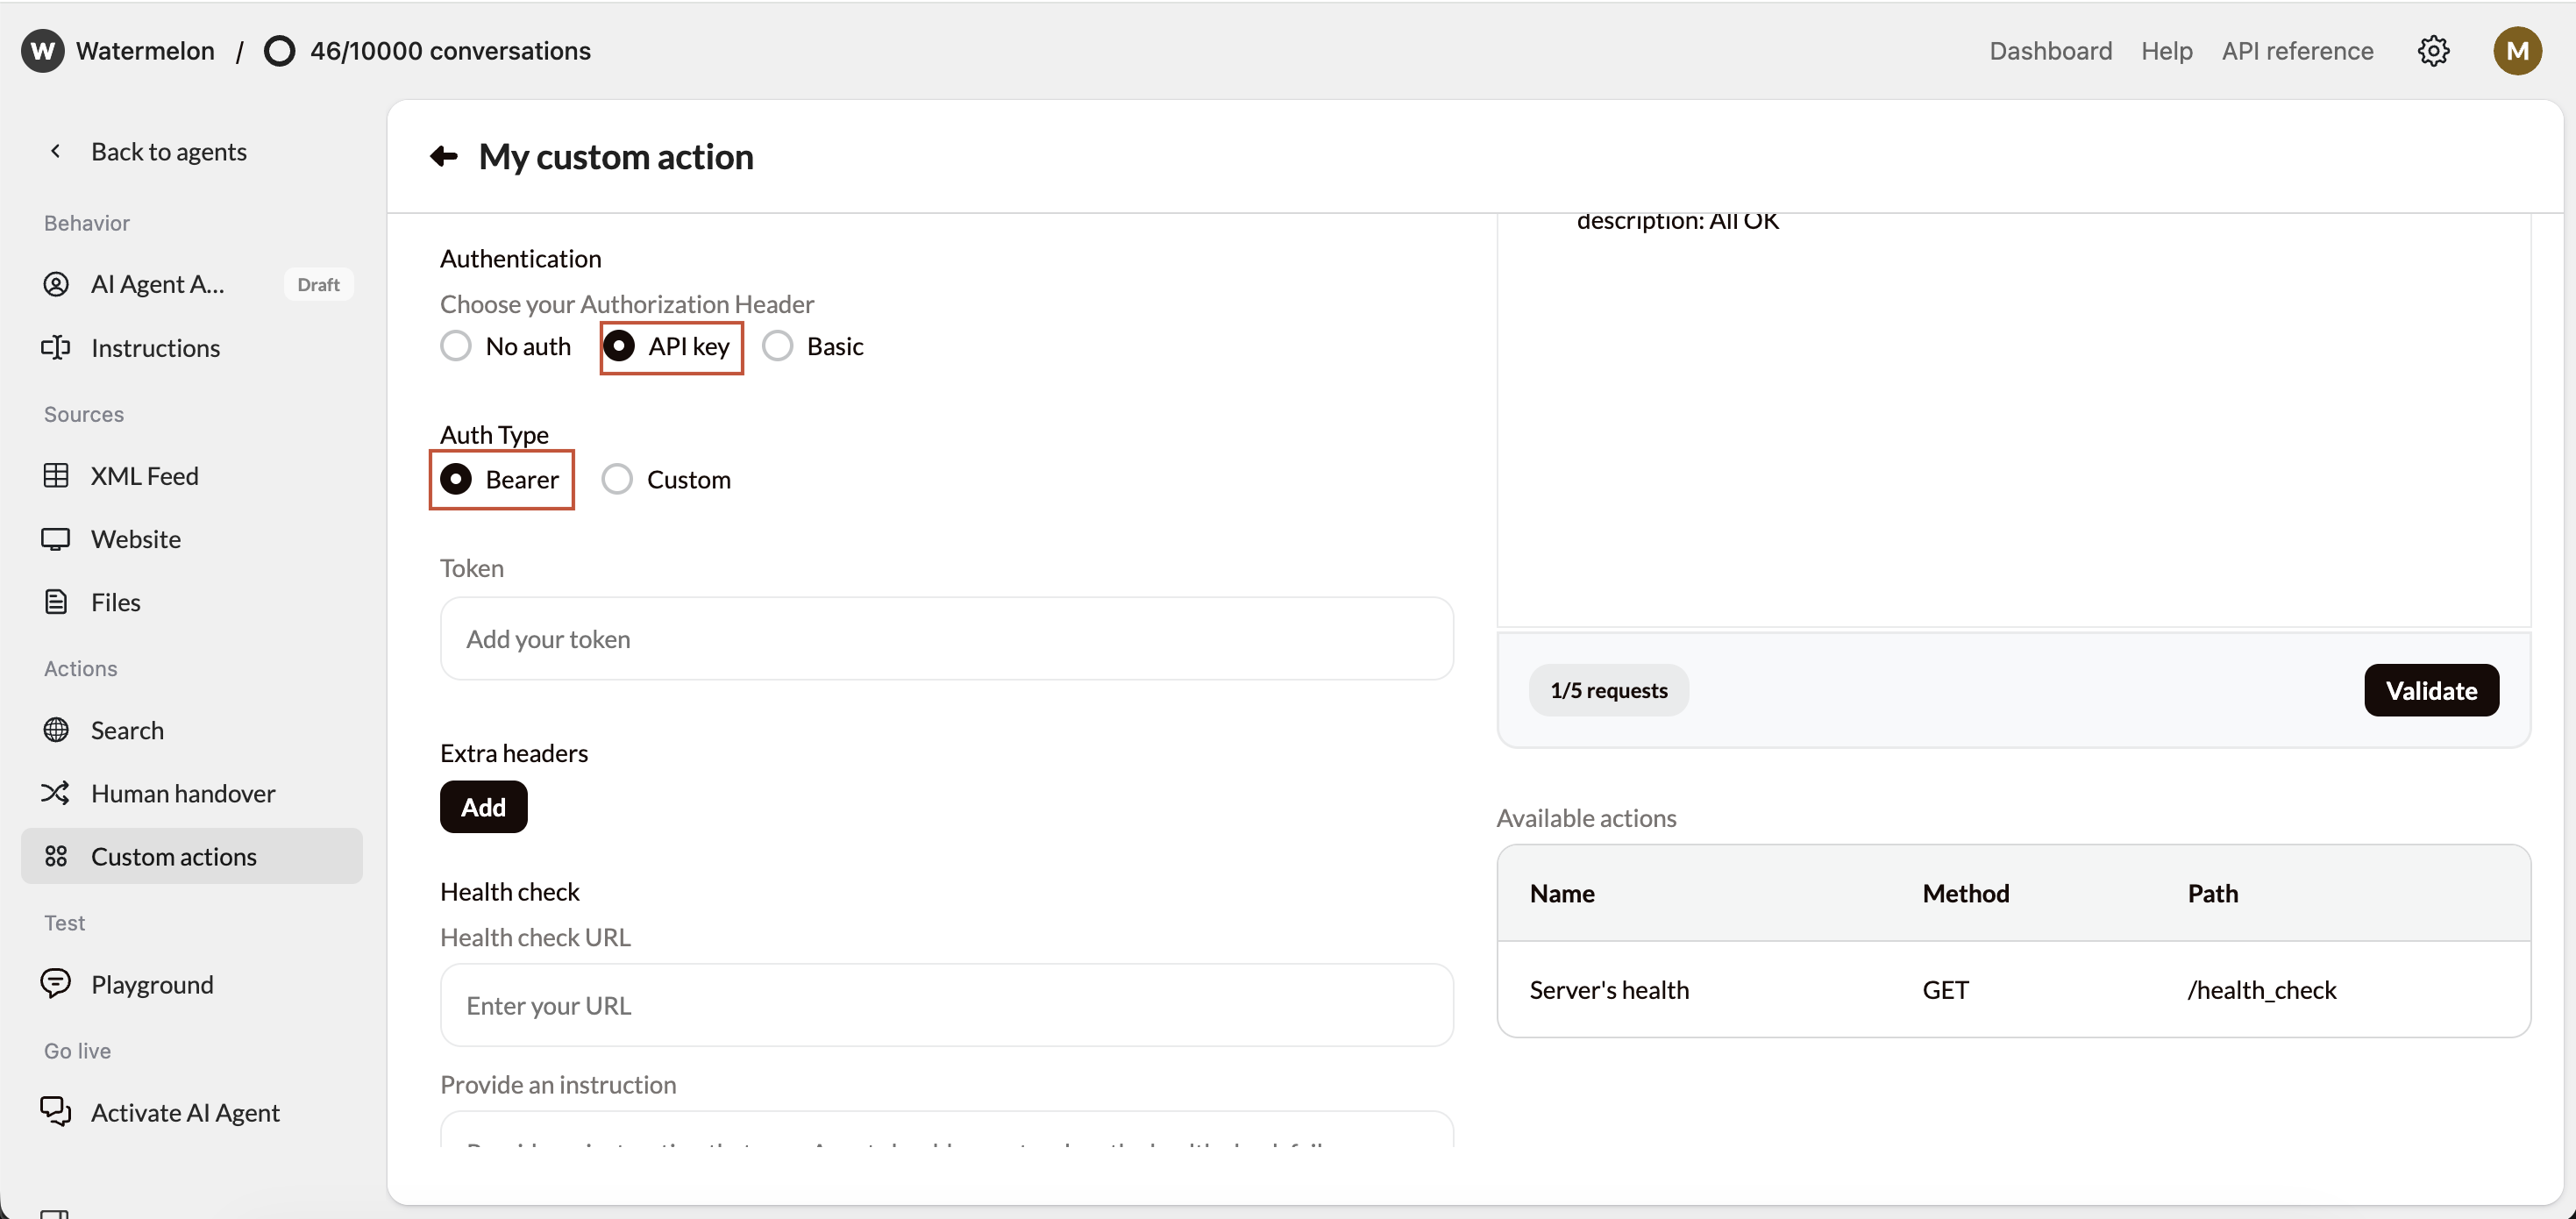
Task: Click the Search action icon
Action: point(57,730)
